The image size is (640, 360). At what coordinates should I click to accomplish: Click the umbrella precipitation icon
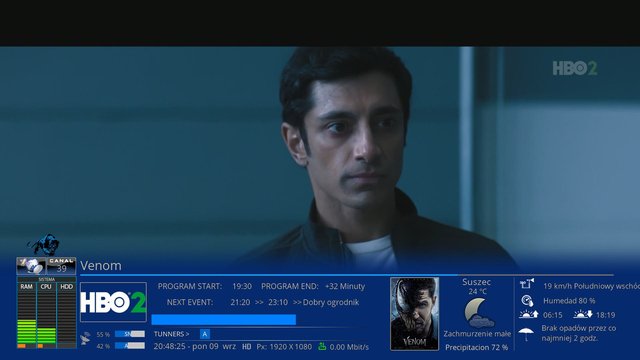click(527, 334)
